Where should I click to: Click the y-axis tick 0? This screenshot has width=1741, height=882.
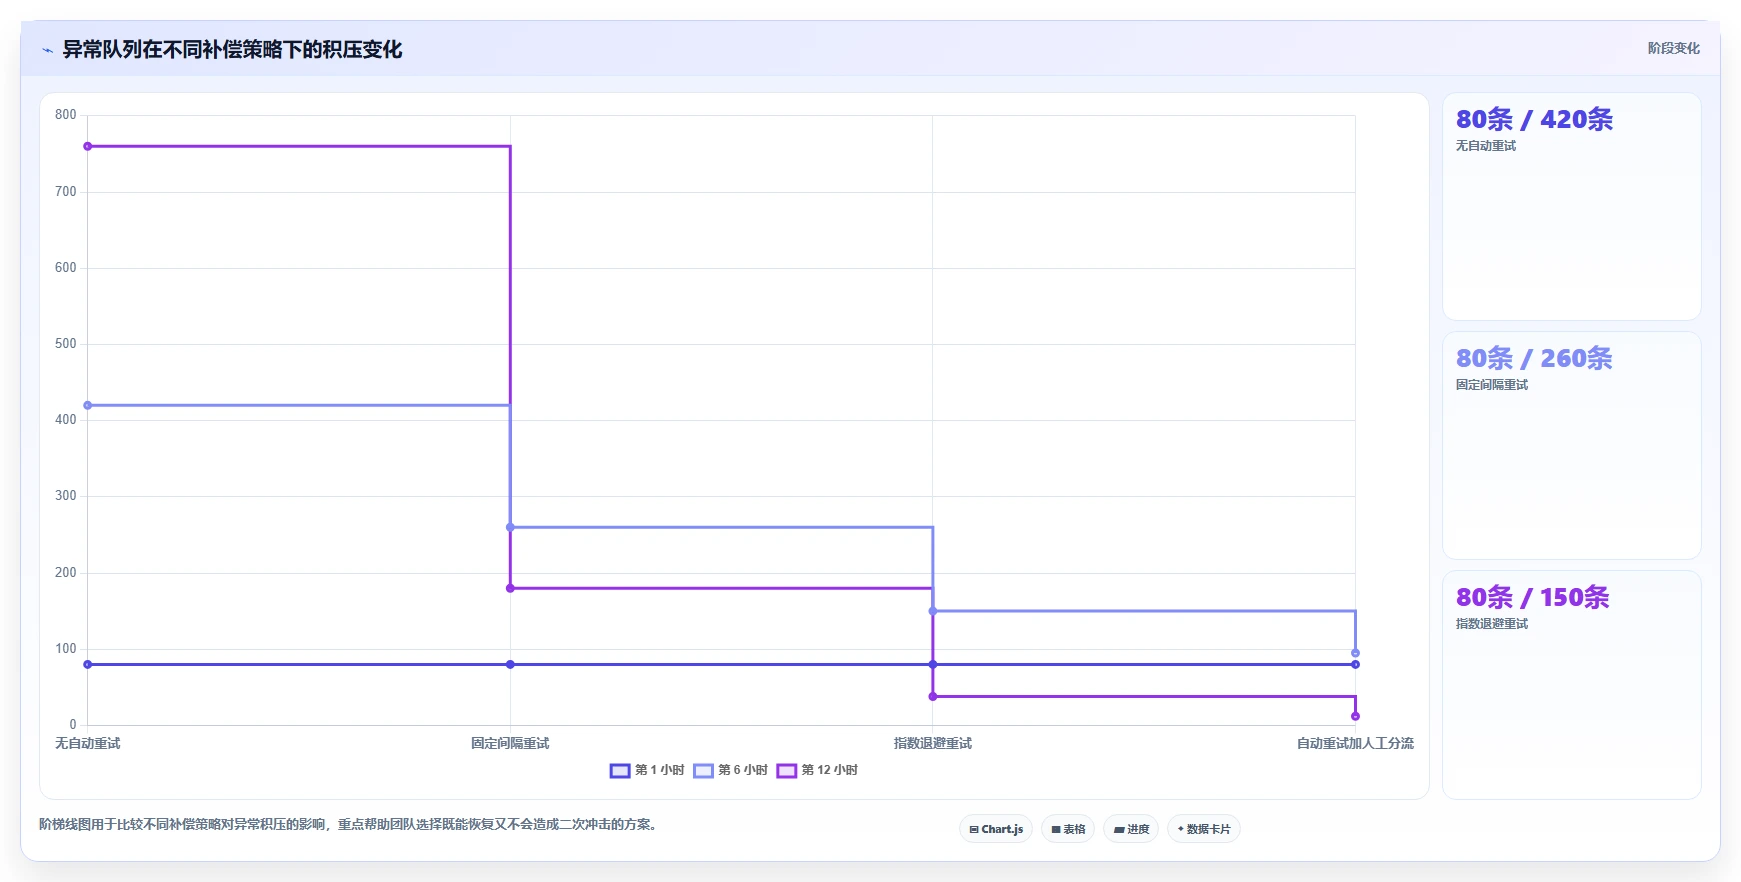coord(73,724)
